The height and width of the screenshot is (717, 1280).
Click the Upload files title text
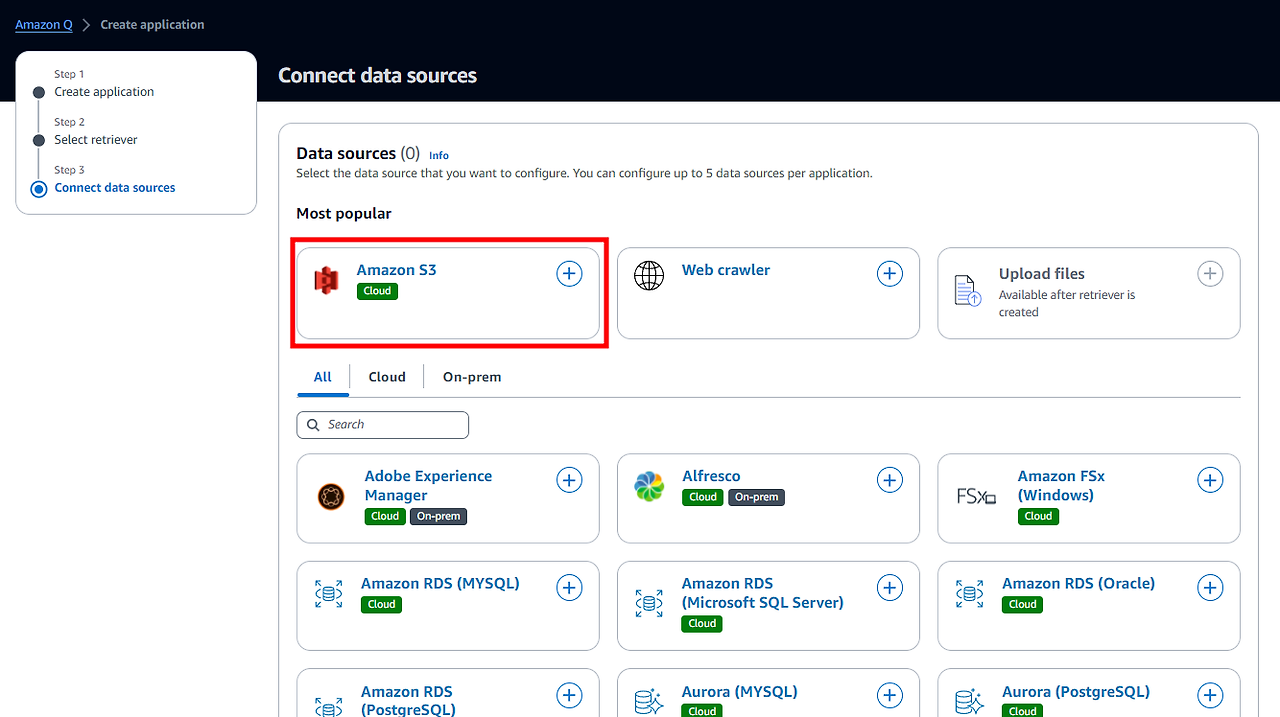[x=1042, y=274]
